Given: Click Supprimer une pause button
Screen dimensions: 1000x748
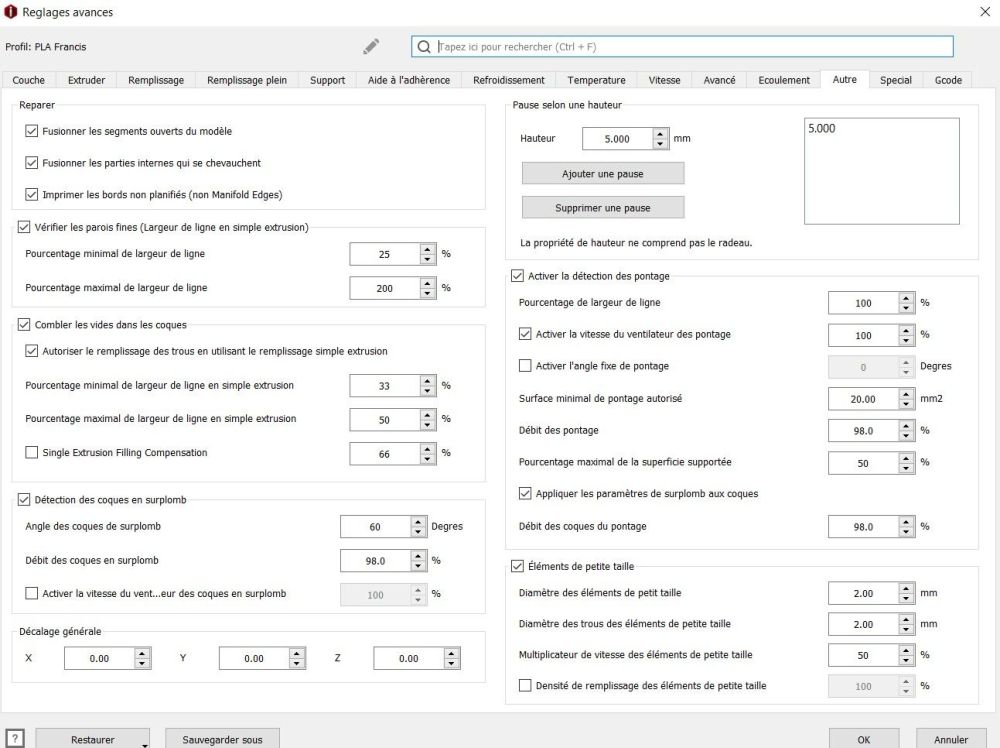Looking at the screenshot, I should point(603,208).
